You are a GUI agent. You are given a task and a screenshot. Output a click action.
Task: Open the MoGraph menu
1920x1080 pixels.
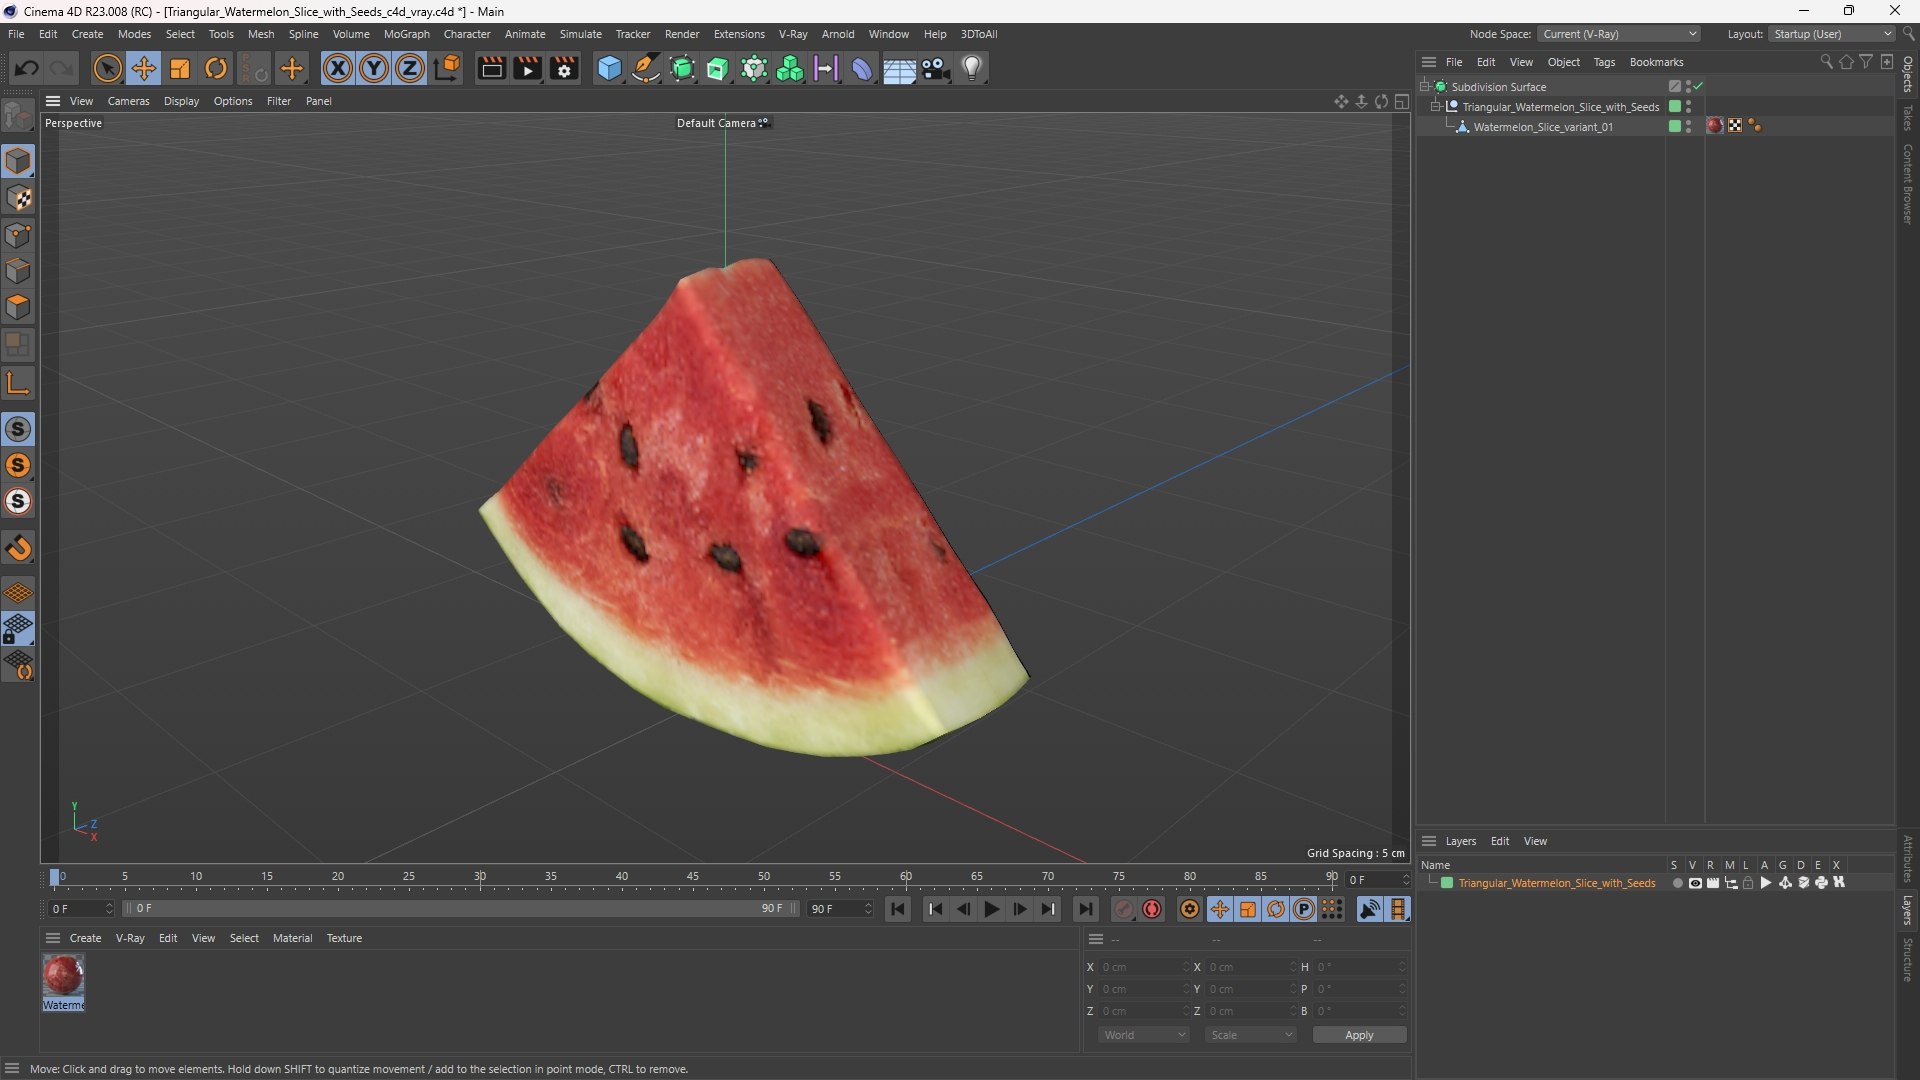tap(406, 34)
